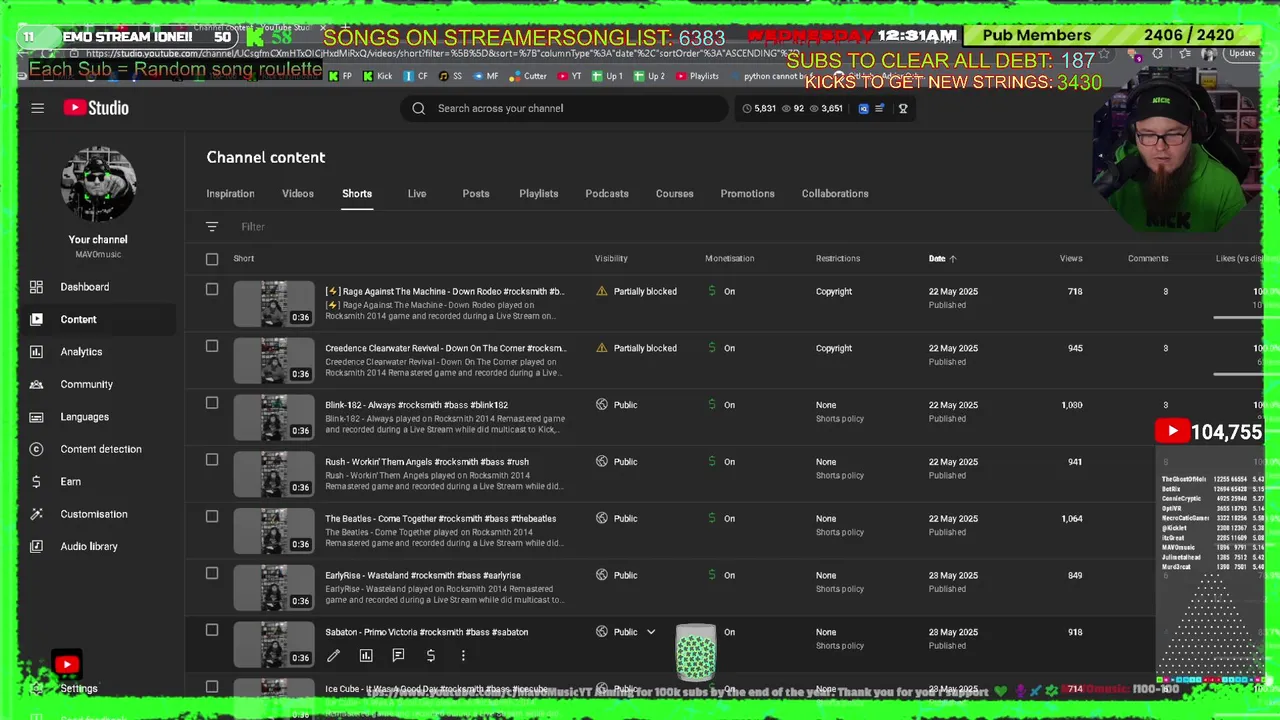Click monetisation dollar icon on Rush row
This screenshot has height=720, width=1280.
click(x=712, y=462)
